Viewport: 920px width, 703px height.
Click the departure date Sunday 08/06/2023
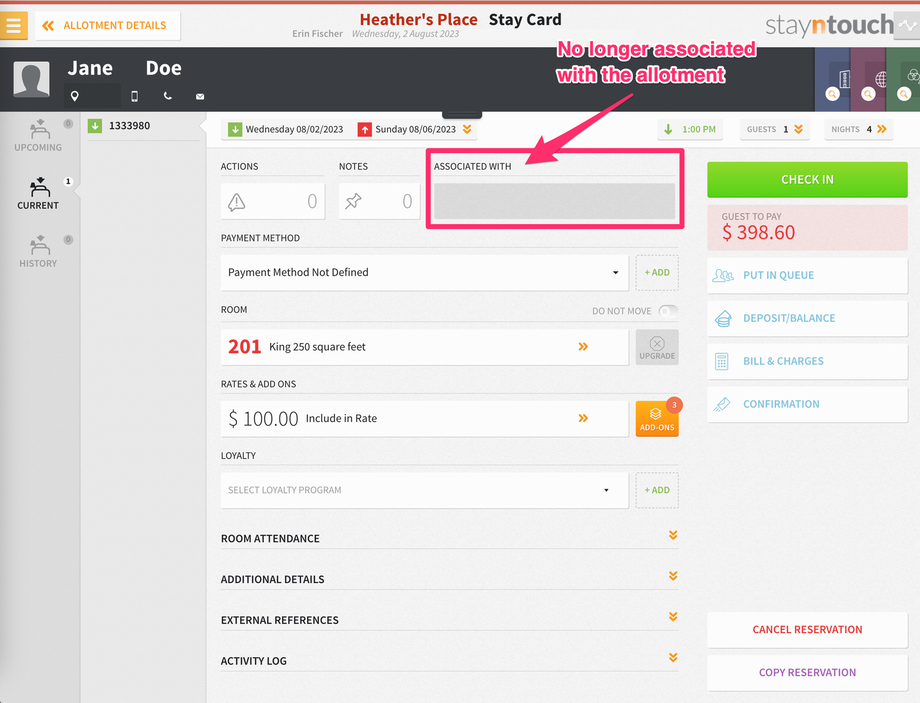[x=407, y=129]
